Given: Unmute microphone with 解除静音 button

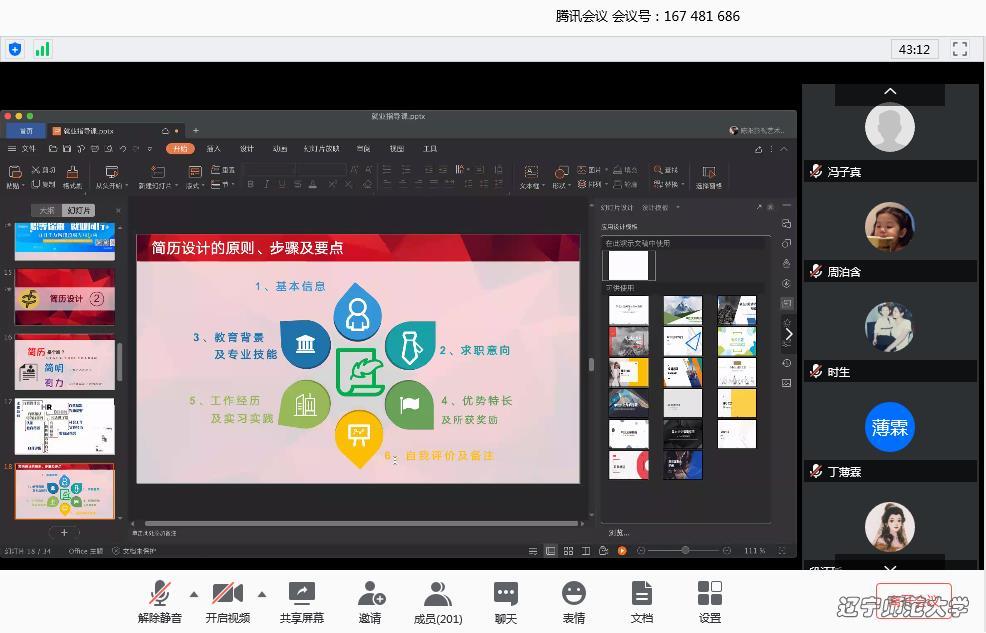Looking at the screenshot, I should 160,602.
